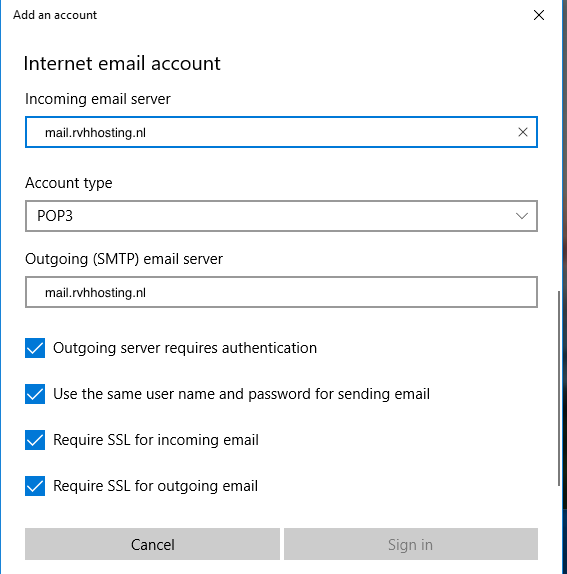Disable Require SSL for incoming email checkbox
The height and width of the screenshot is (574, 567).
click(35, 440)
